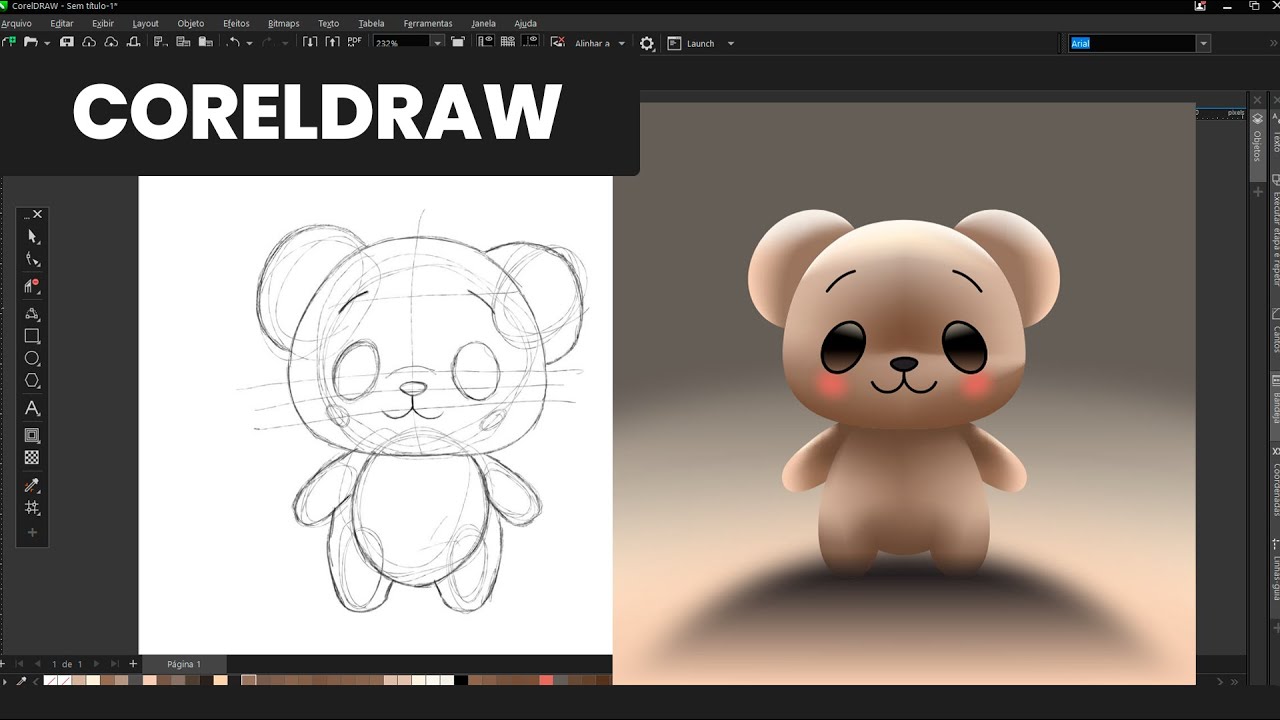This screenshot has height=720, width=1280.
Task: Select the Mesh Fill tool
Action: click(32, 508)
